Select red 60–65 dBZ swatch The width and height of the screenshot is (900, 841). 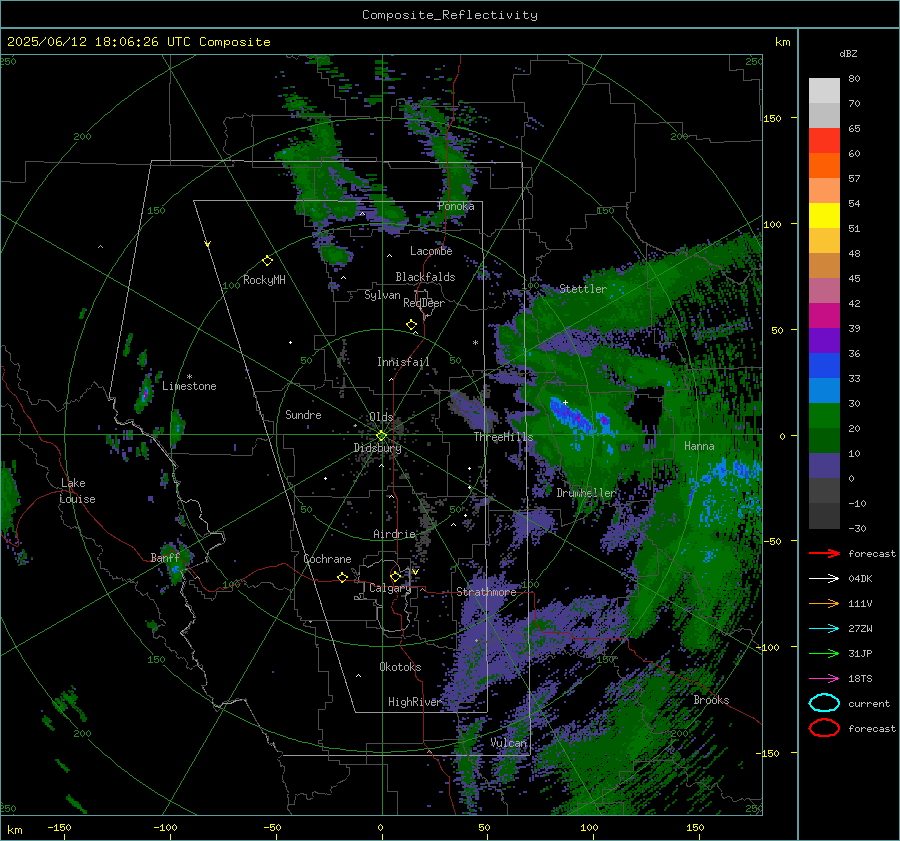pos(824,141)
